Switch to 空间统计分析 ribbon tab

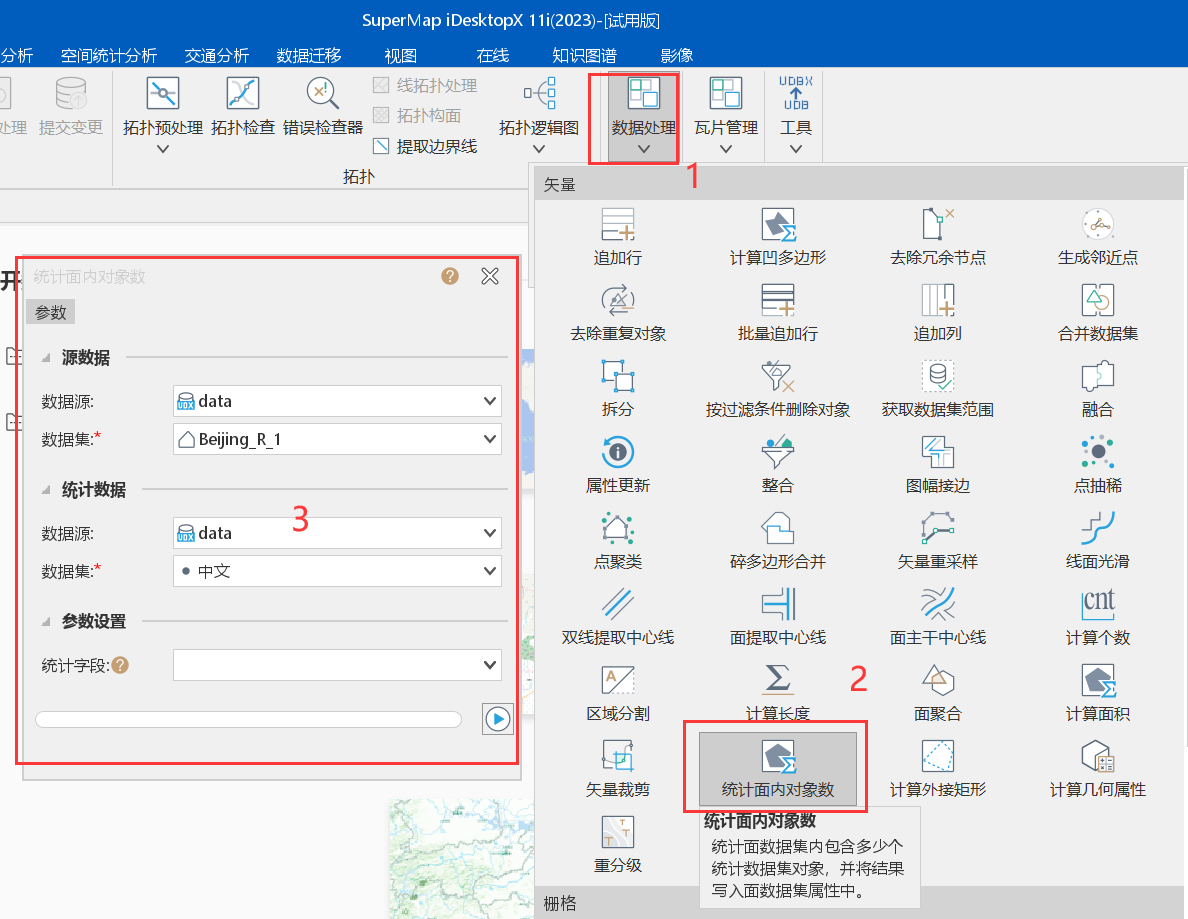[109, 55]
